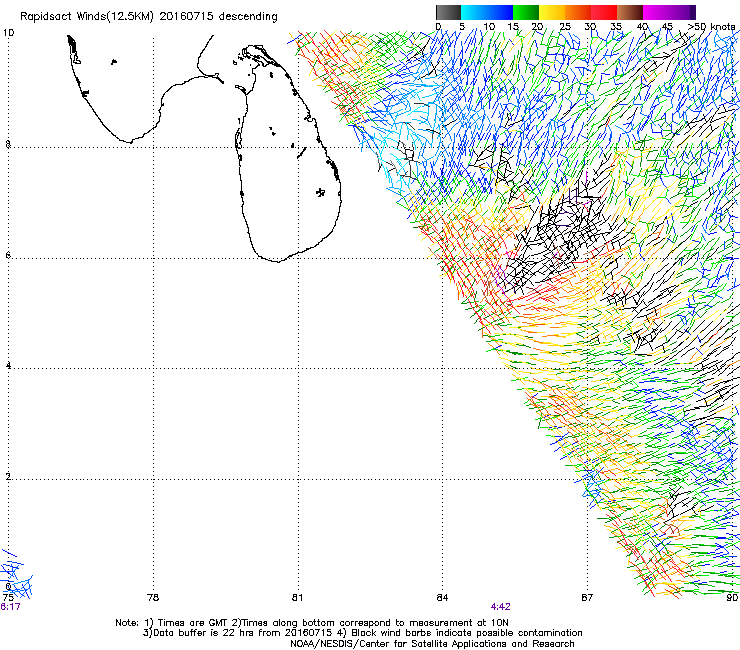Click the '>50 knots' legend label

[711, 26]
